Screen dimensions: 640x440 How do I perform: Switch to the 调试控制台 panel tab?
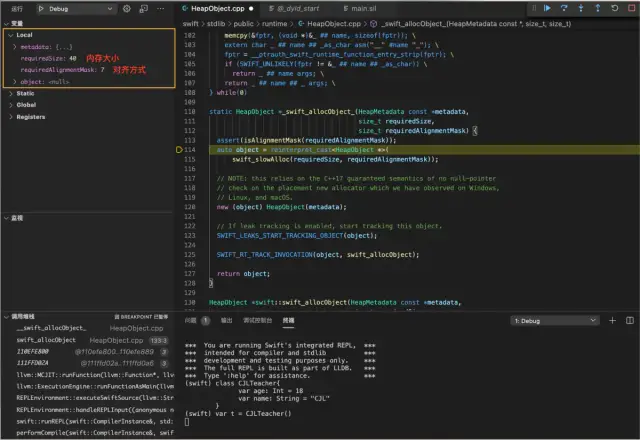[257, 320]
